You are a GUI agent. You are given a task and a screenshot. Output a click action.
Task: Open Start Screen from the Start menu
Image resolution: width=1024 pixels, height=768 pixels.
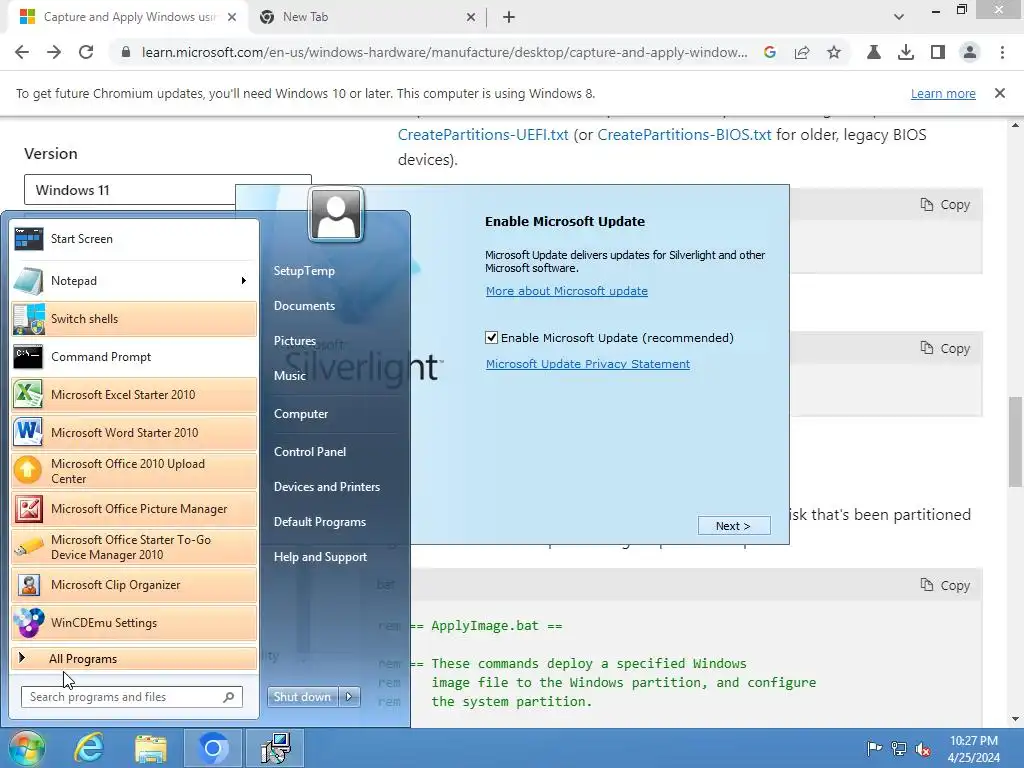pyautogui.click(x=134, y=239)
